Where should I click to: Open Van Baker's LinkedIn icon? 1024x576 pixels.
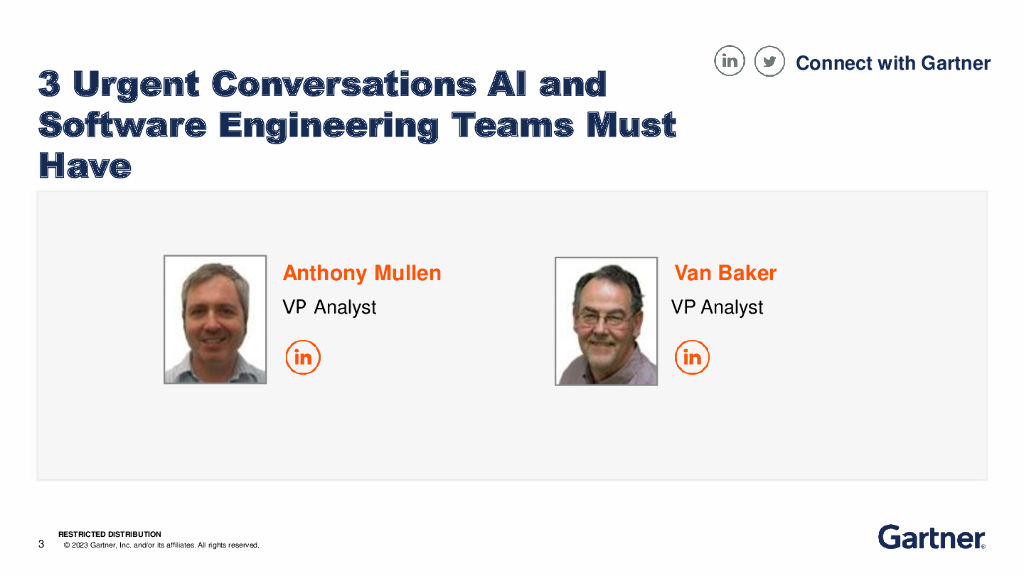pos(692,357)
